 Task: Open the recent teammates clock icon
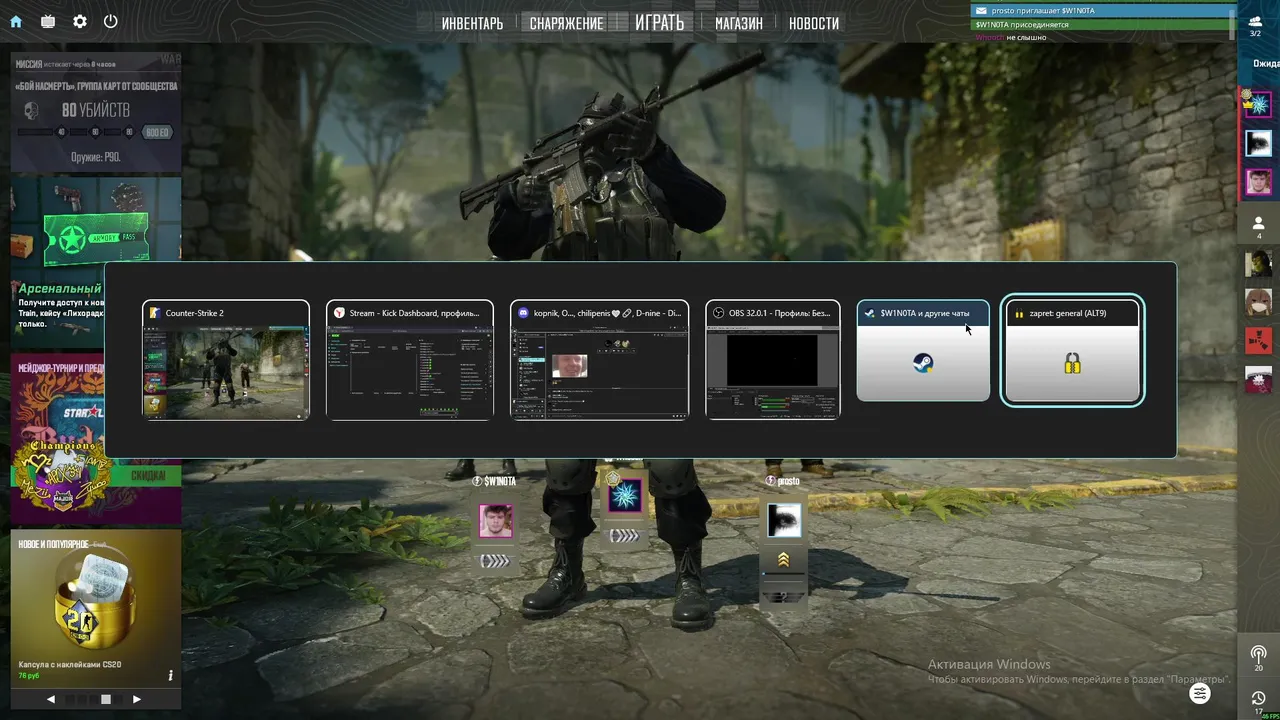click(1258, 700)
